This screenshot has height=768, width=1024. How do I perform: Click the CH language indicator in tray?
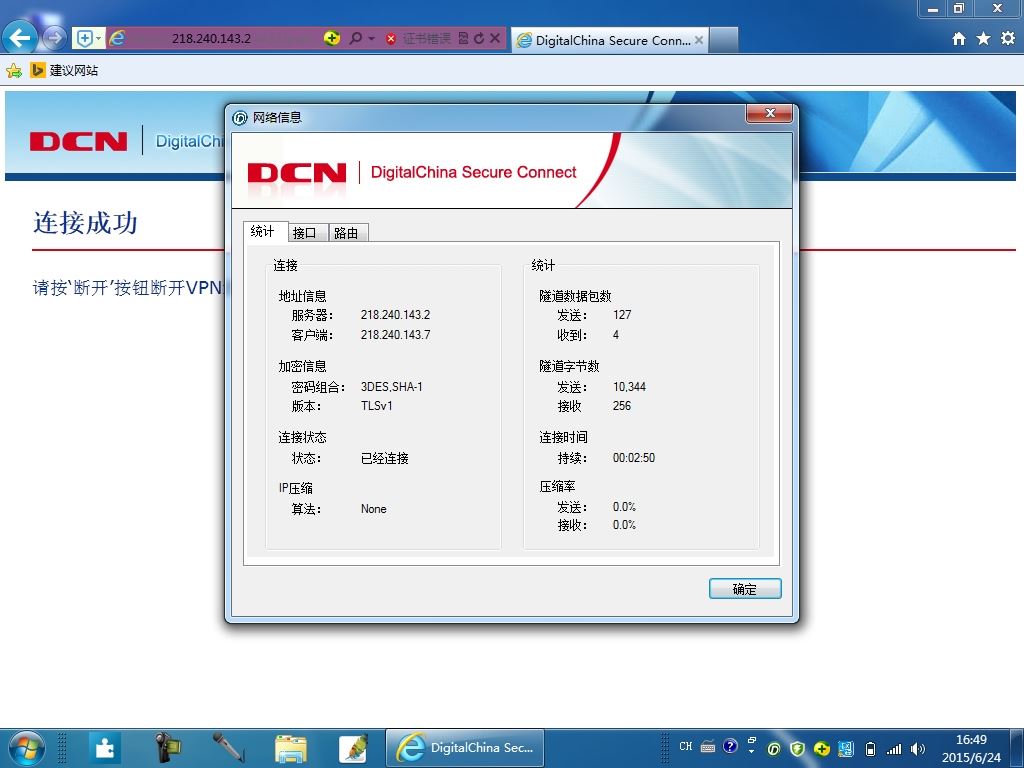pos(686,746)
